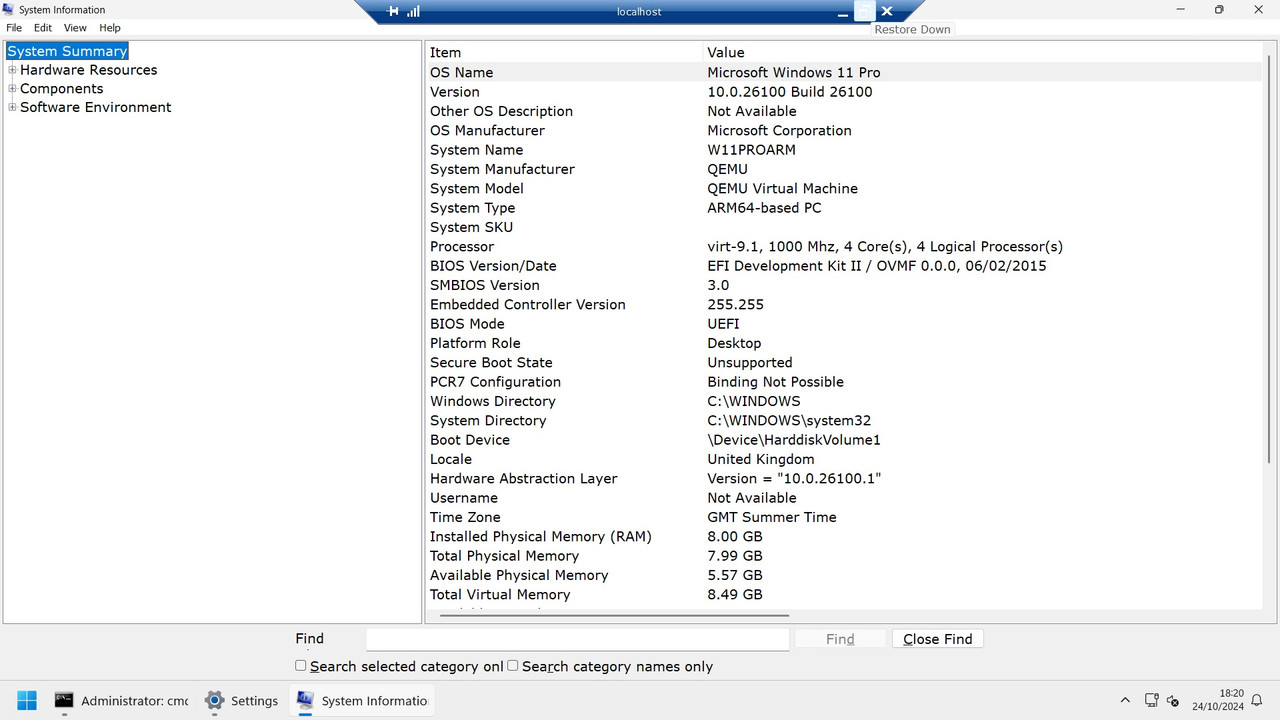
Task: Expand the Hardware Resources node
Action: point(12,70)
